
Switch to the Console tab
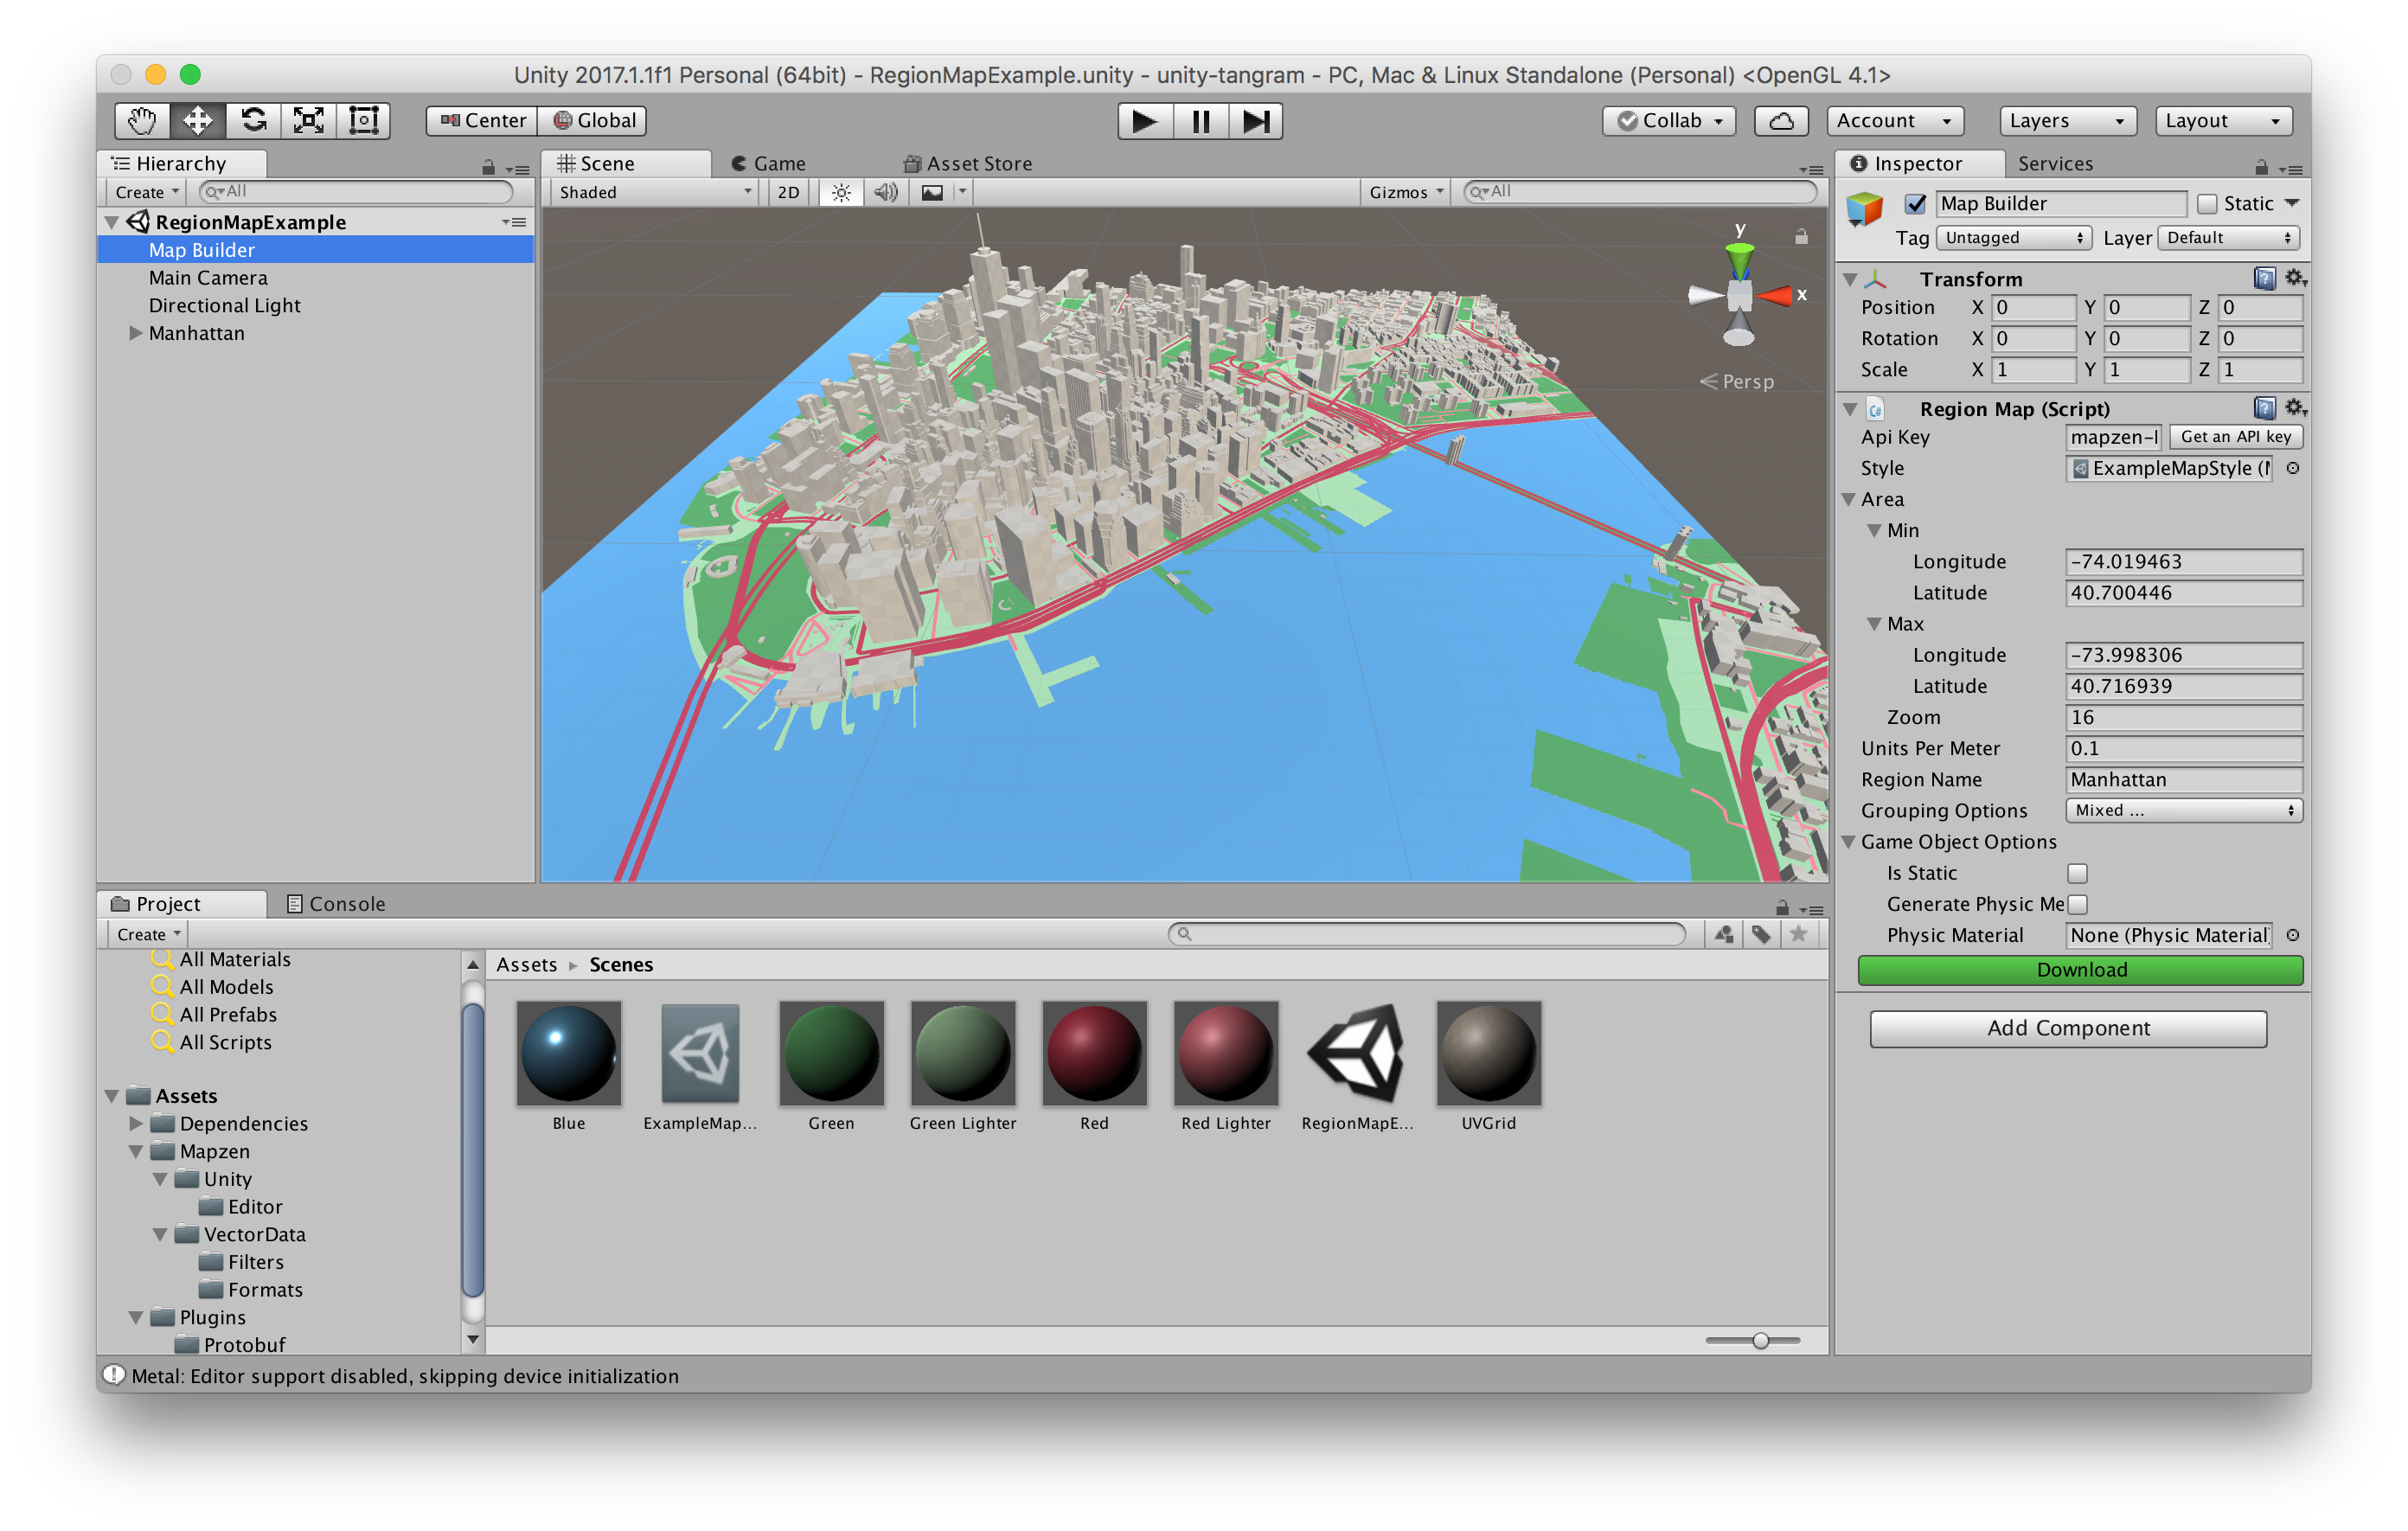[336, 904]
